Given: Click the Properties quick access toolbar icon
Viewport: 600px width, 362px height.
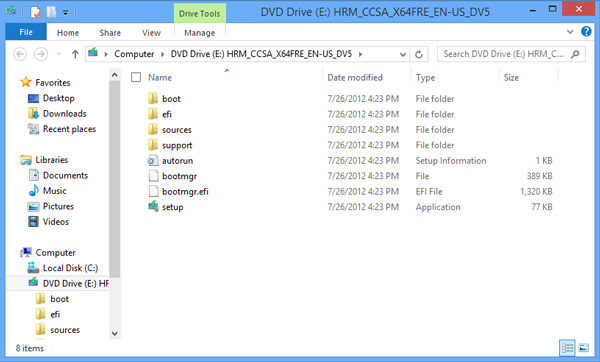Looking at the screenshot, I should [35, 12].
